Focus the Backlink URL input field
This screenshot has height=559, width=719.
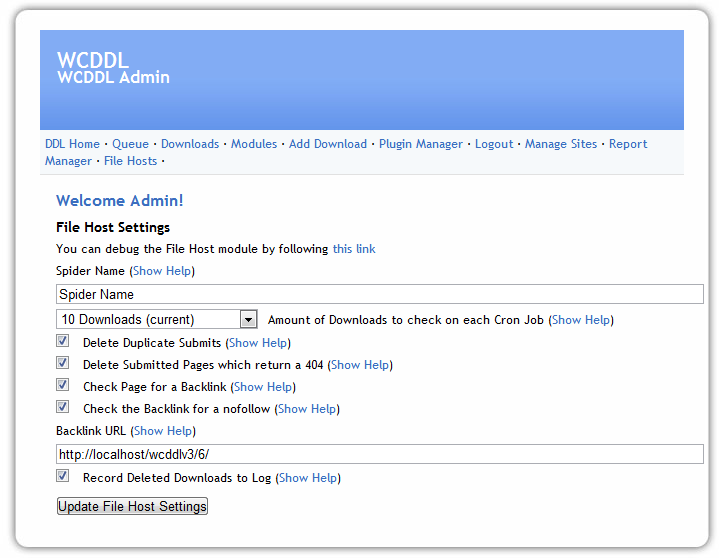click(380, 454)
